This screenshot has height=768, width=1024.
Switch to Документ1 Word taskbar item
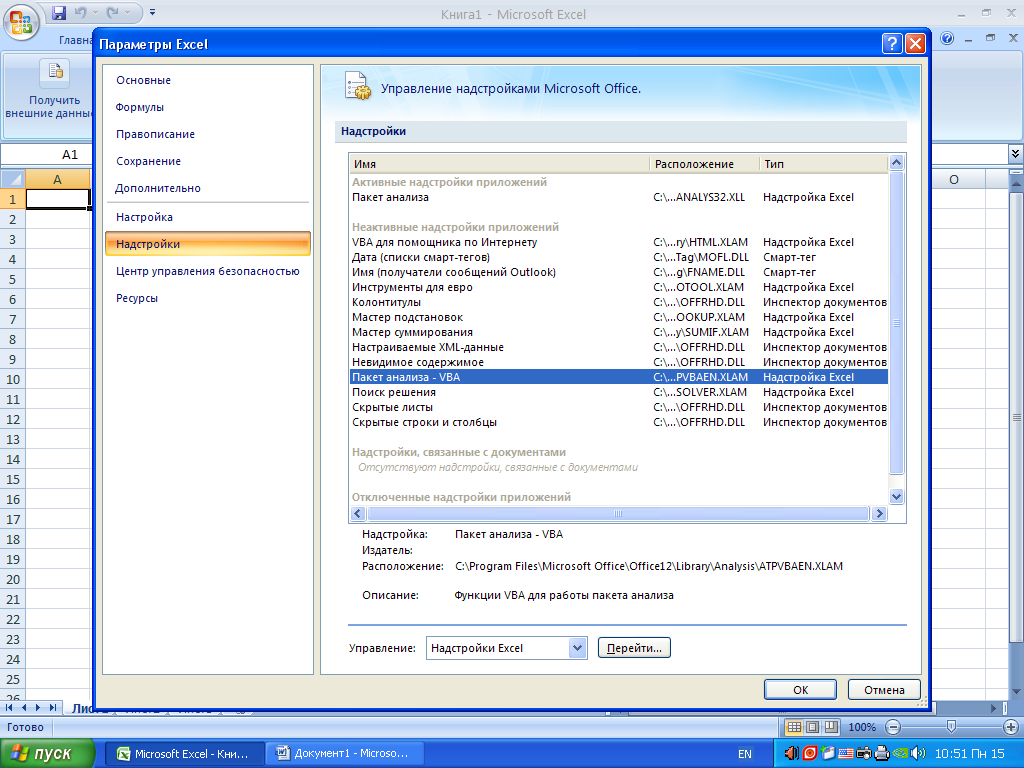coord(345,754)
